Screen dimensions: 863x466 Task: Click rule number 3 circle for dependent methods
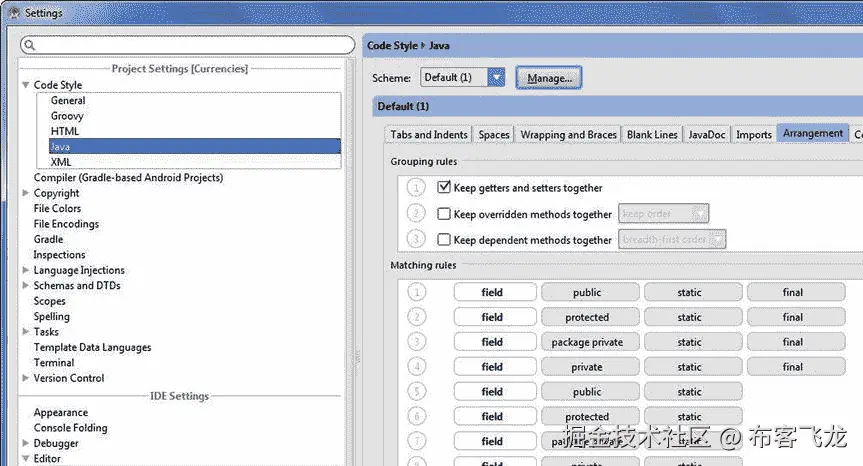(416, 239)
